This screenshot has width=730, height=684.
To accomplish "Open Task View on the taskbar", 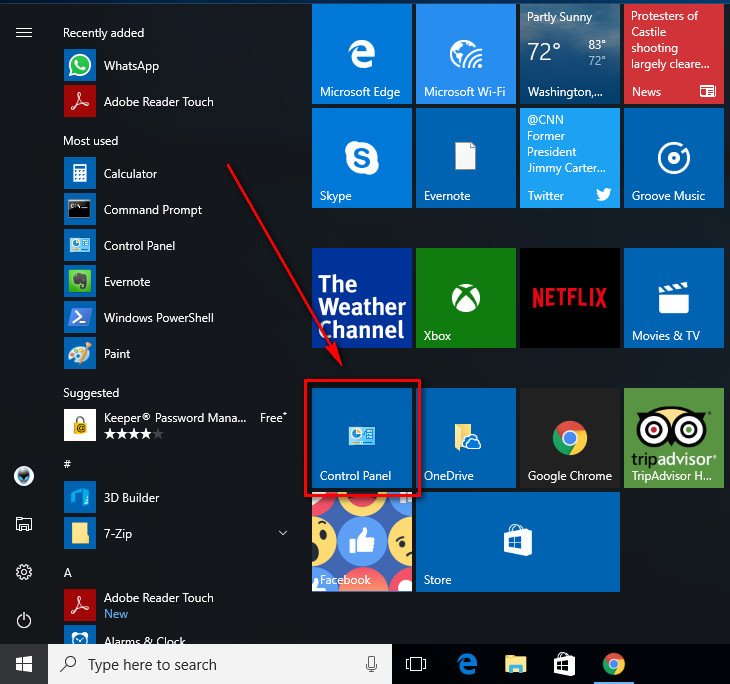I will [x=416, y=664].
